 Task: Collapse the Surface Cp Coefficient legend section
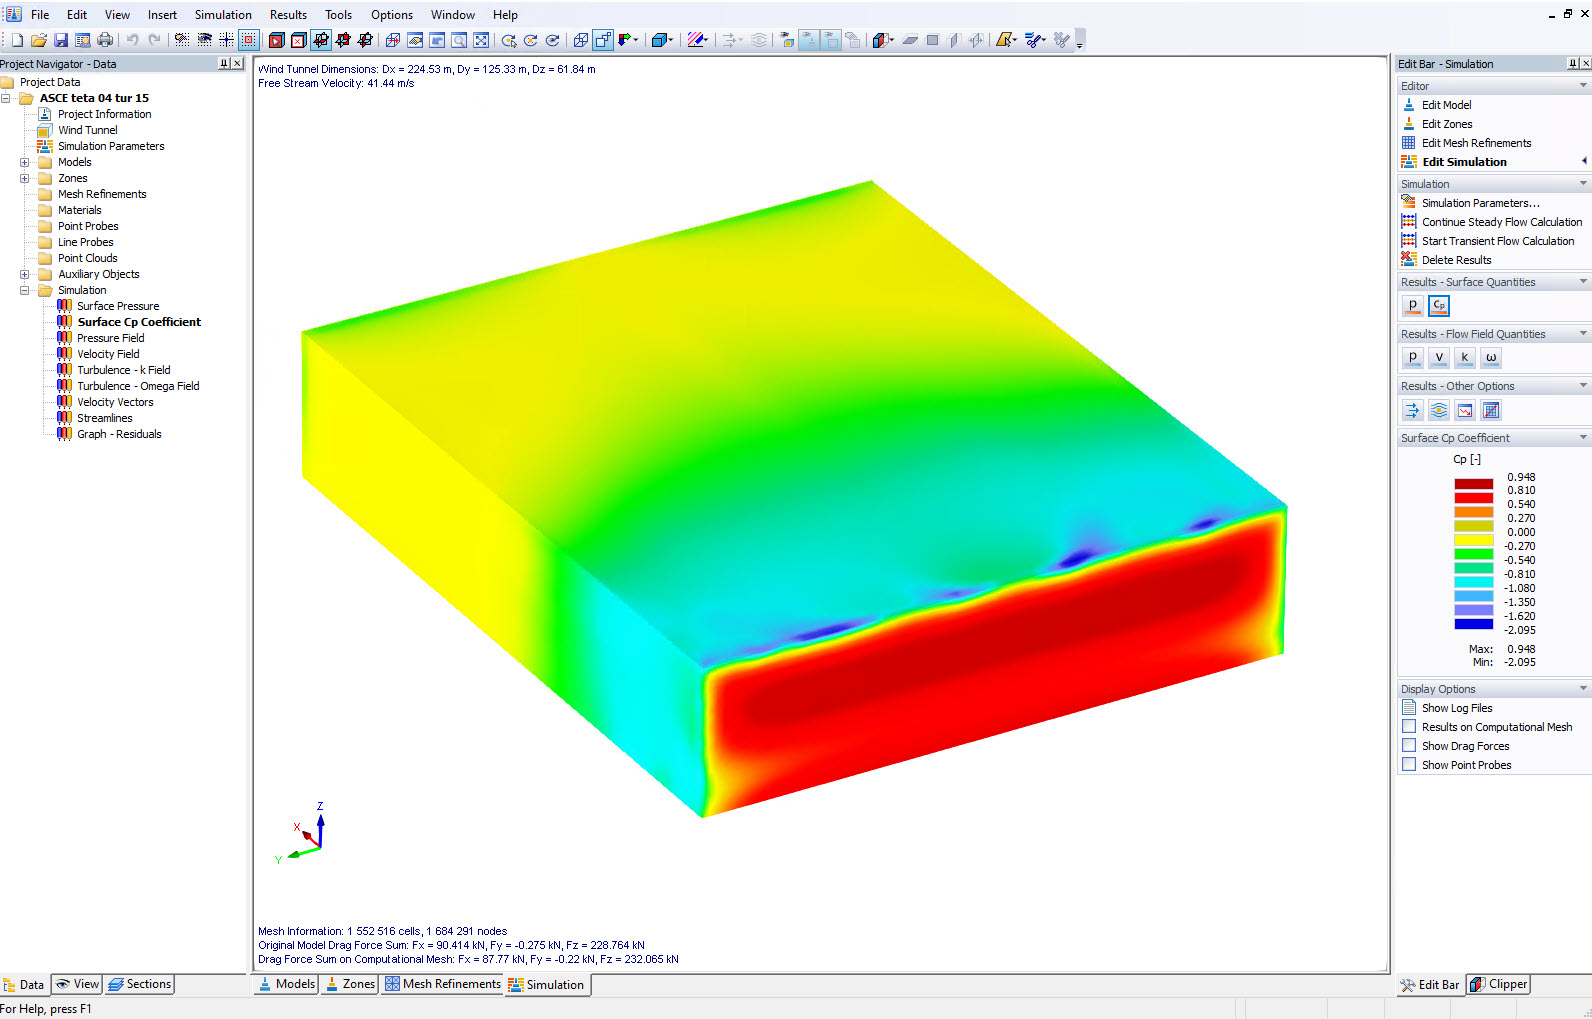tap(1583, 438)
